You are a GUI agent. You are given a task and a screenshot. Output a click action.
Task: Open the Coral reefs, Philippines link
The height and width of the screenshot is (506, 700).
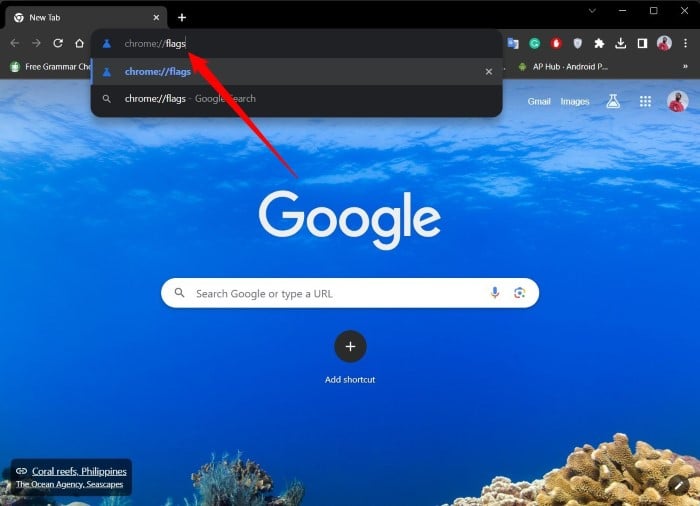point(79,471)
